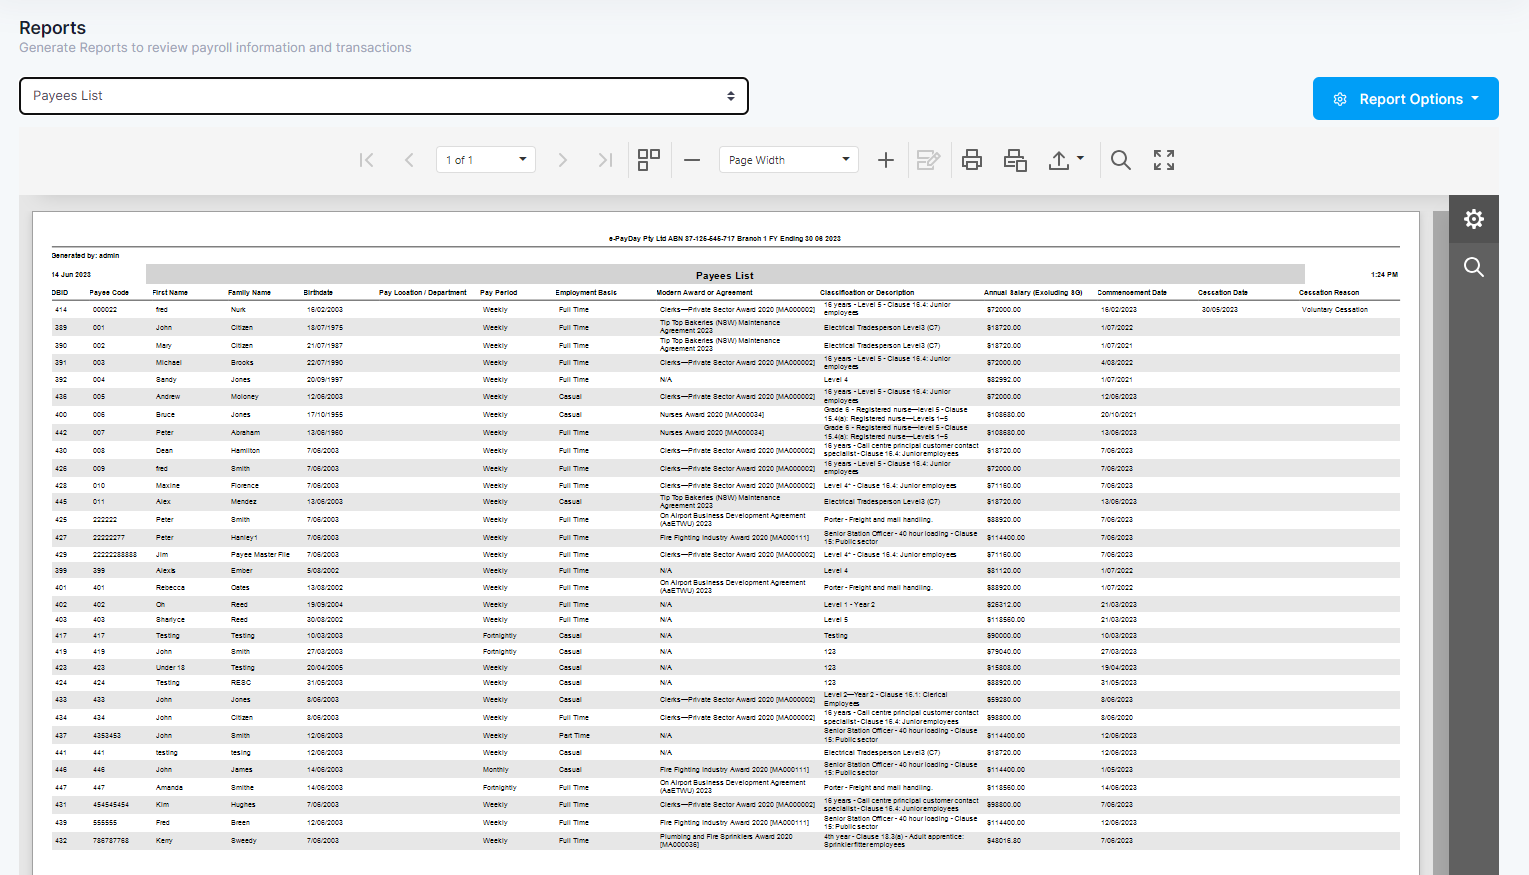Click 'Monthly' pay period cell
Viewport: 1529px width, 875px height.
pyautogui.click(x=496, y=770)
